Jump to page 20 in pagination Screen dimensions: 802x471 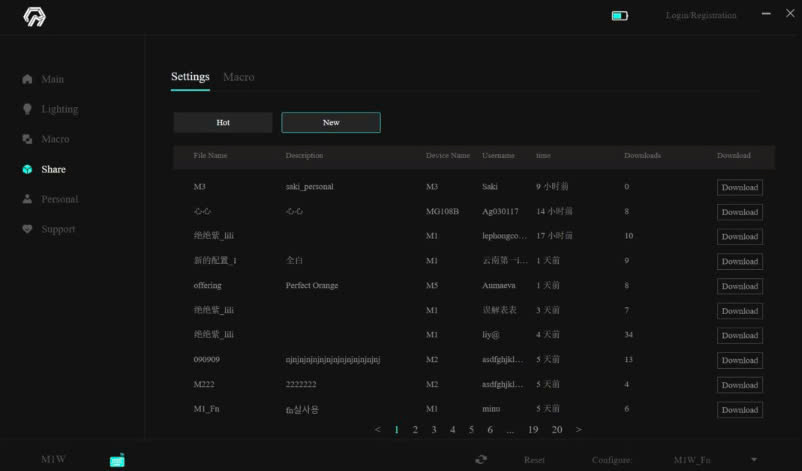coord(557,430)
